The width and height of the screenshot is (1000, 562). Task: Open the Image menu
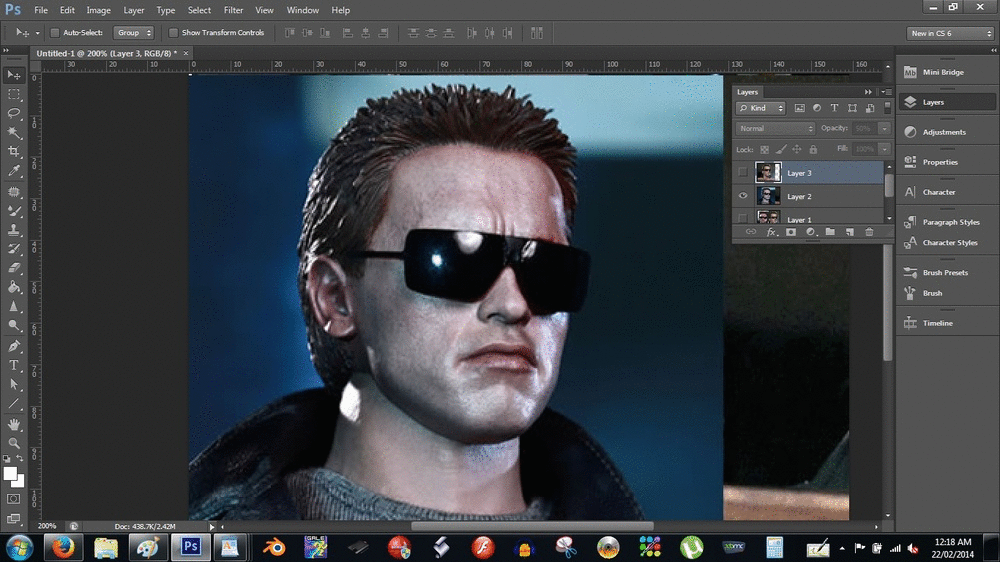point(98,10)
